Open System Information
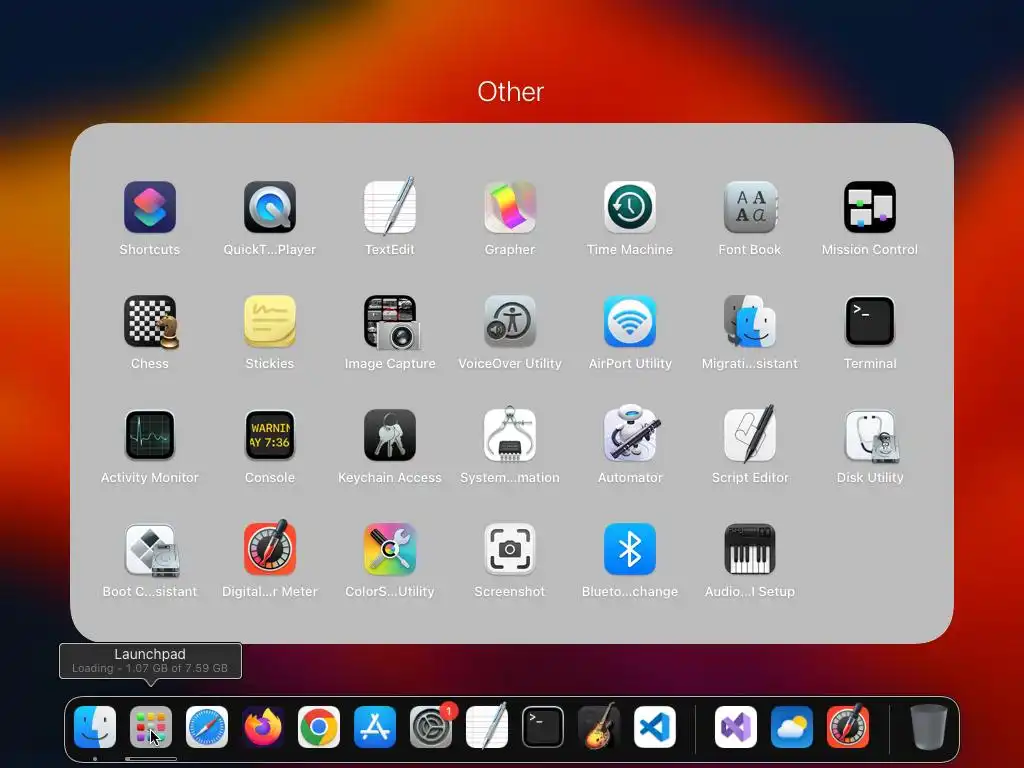Image resolution: width=1024 pixels, height=768 pixels. pos(510,434)
